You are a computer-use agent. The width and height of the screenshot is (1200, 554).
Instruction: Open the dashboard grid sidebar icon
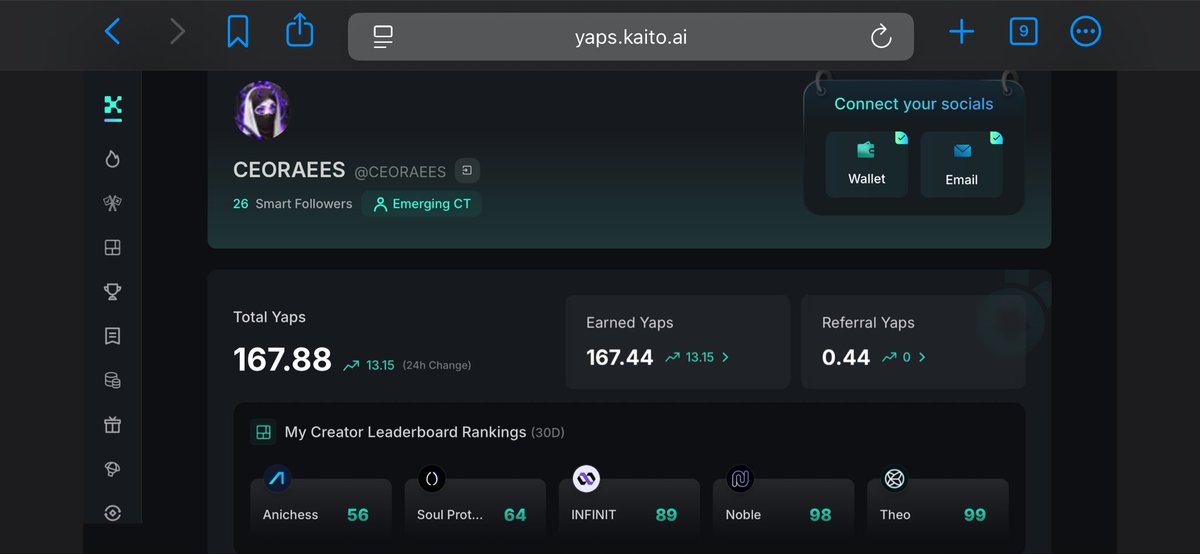(x=113, y=248)
